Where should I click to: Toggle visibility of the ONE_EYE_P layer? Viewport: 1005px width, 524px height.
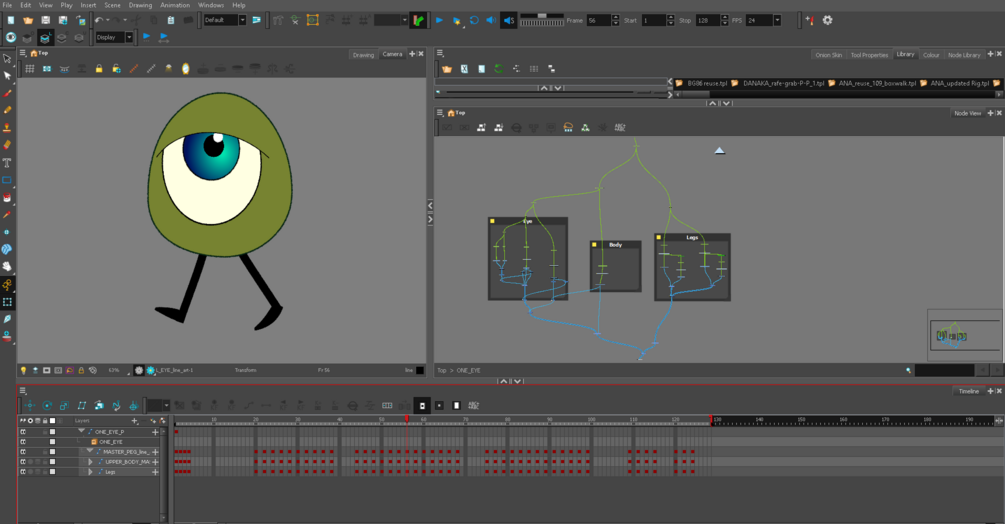pyautogui.click(x=23, y=432)
